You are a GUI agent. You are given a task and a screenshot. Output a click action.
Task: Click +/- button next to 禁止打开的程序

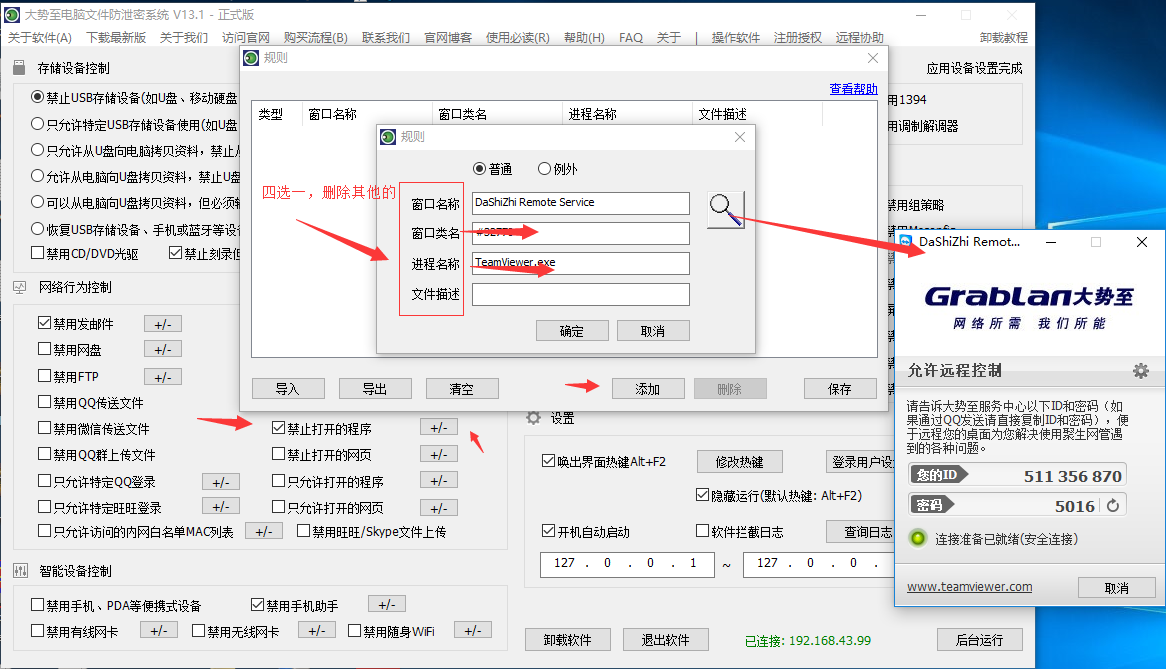pos(439,427)
